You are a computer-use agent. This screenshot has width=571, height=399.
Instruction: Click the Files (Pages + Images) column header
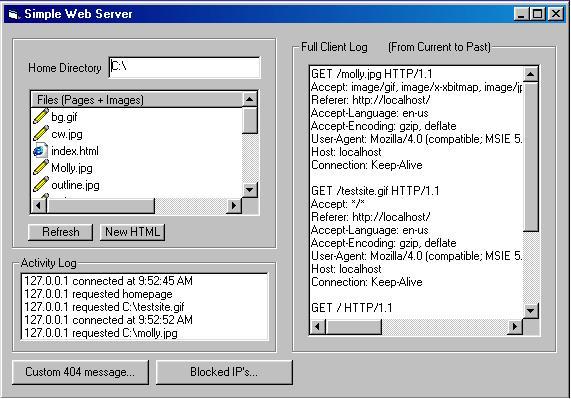(x=137, y=99)
